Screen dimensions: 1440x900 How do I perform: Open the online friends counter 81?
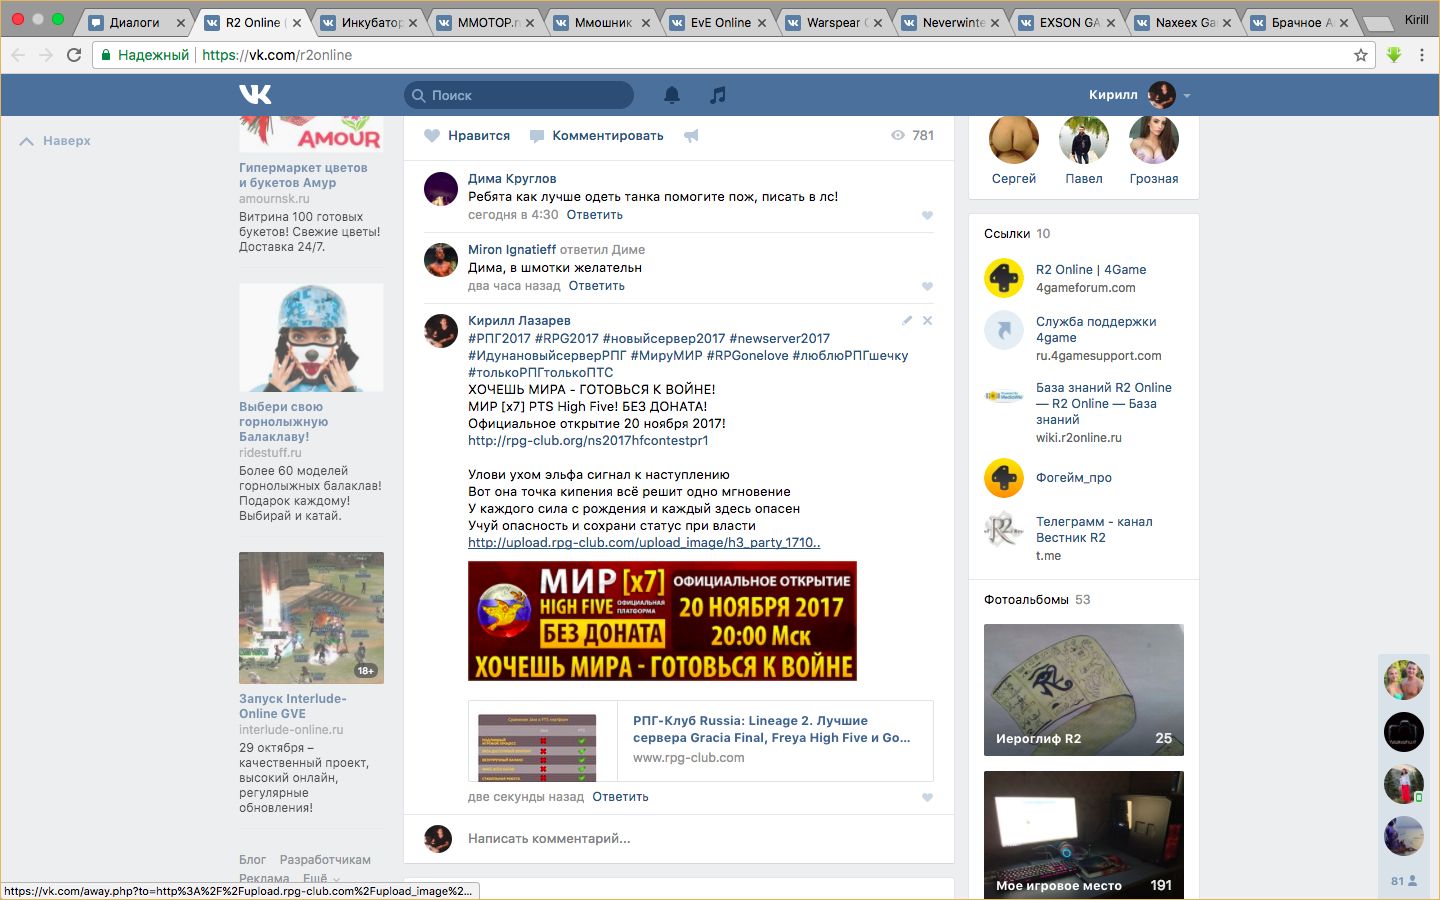tap(1404, 881)
